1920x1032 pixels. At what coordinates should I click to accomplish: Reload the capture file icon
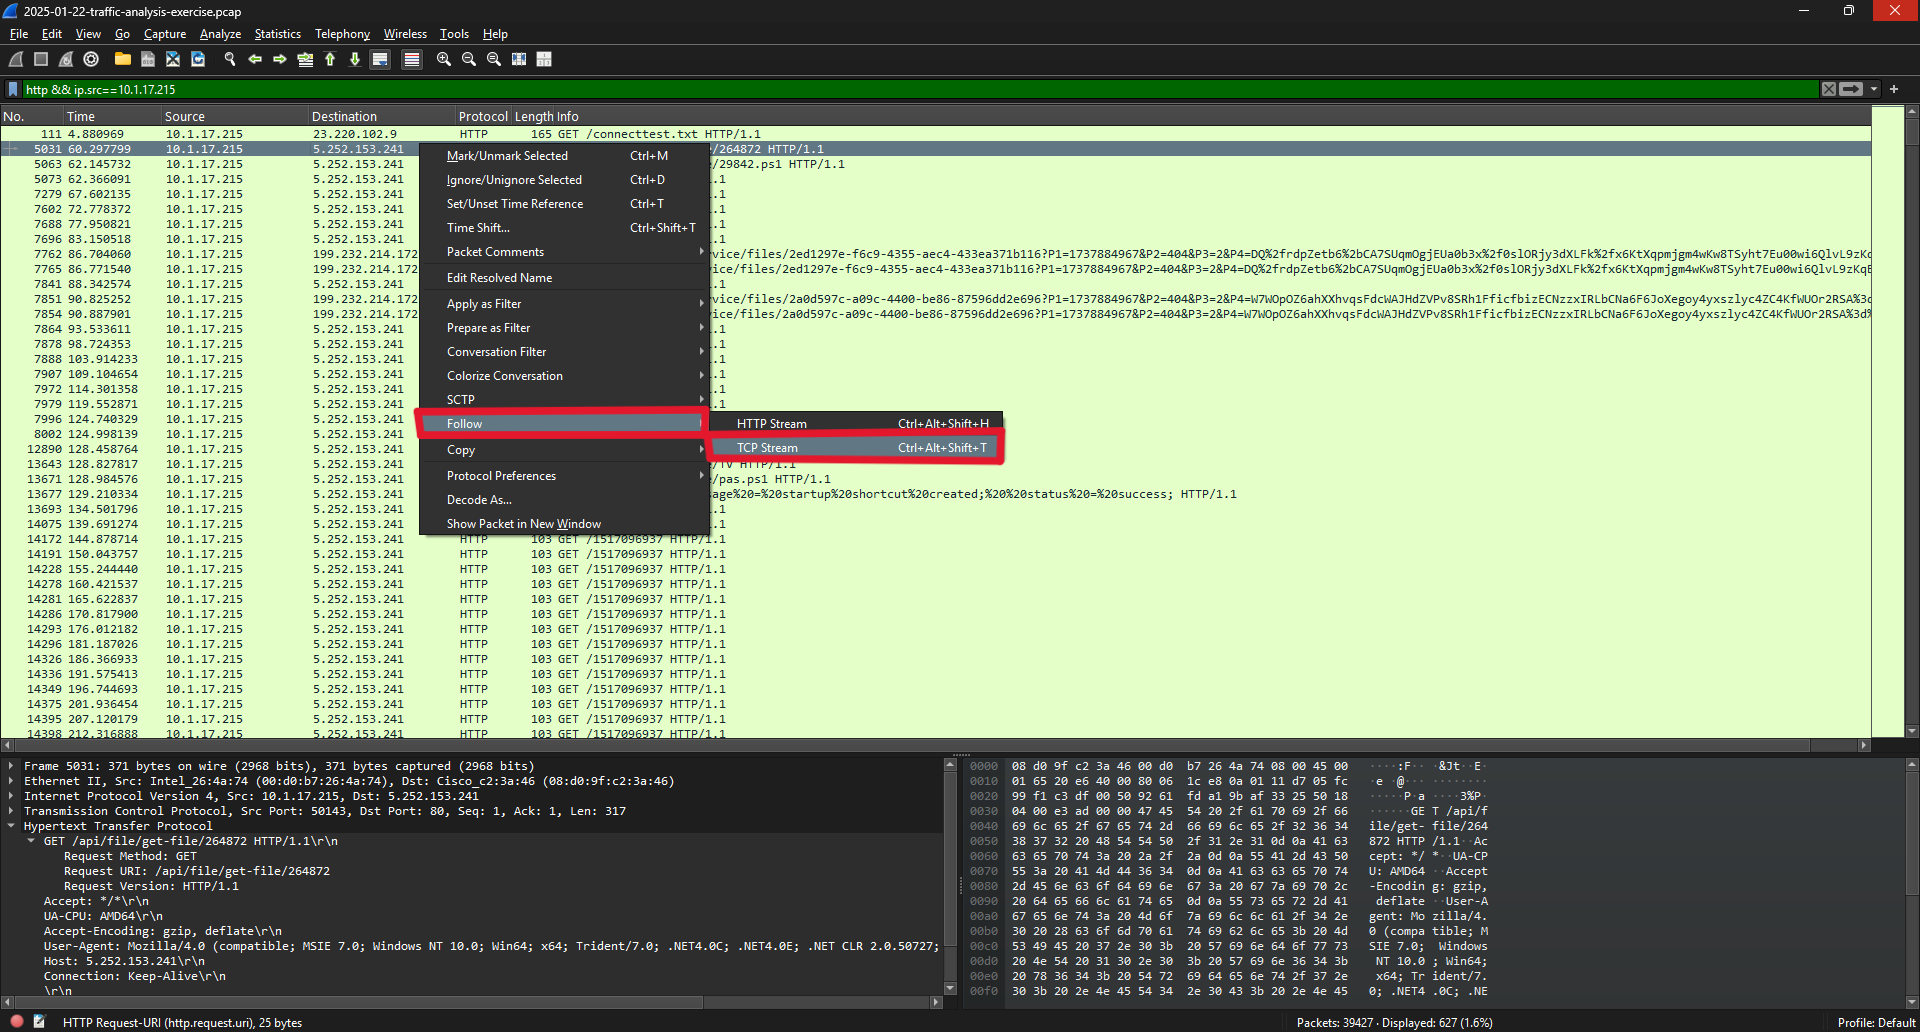click(x=198, y=60)
